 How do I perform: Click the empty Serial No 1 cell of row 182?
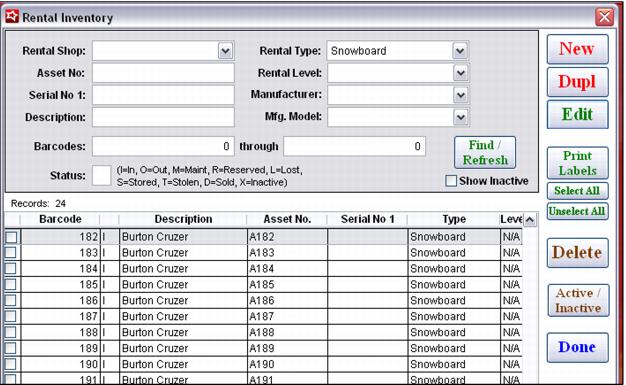click(x=368, y=237)
